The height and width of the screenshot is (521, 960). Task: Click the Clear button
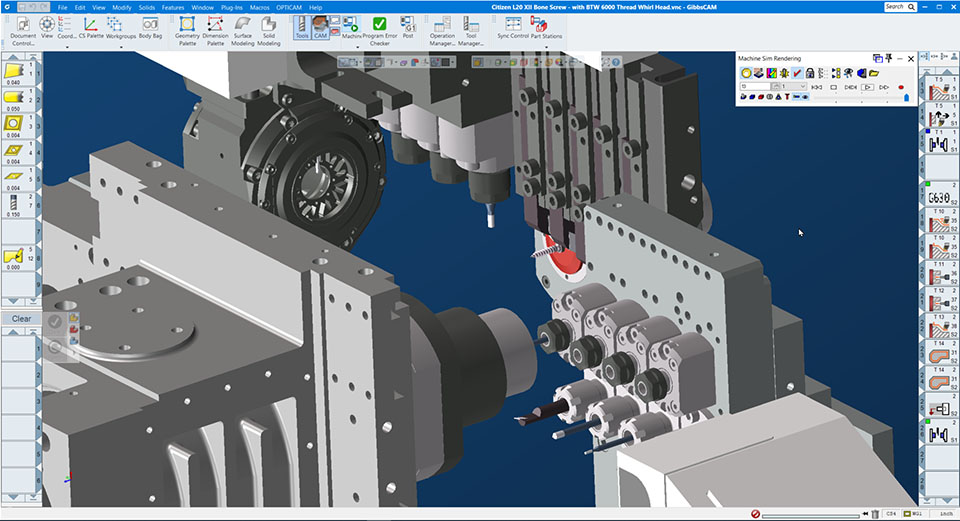(21, 319)
